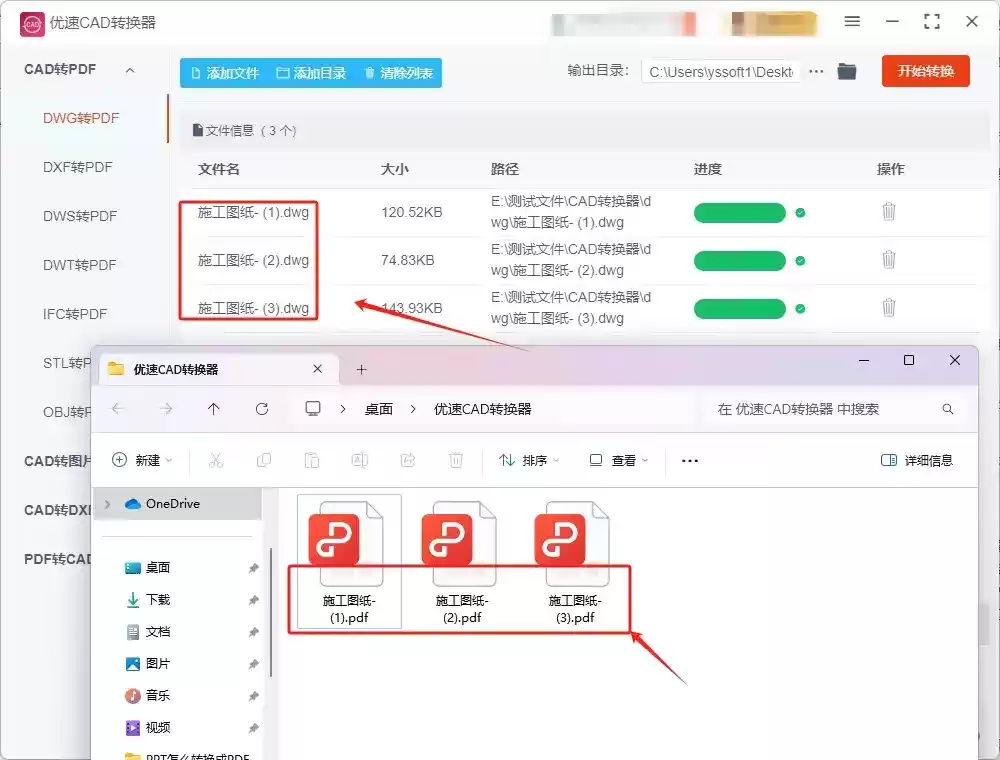The width and height of the screenshot is (1000, 760).
Task: Open output directory via folder icon
Action: (x=846, y=71)
